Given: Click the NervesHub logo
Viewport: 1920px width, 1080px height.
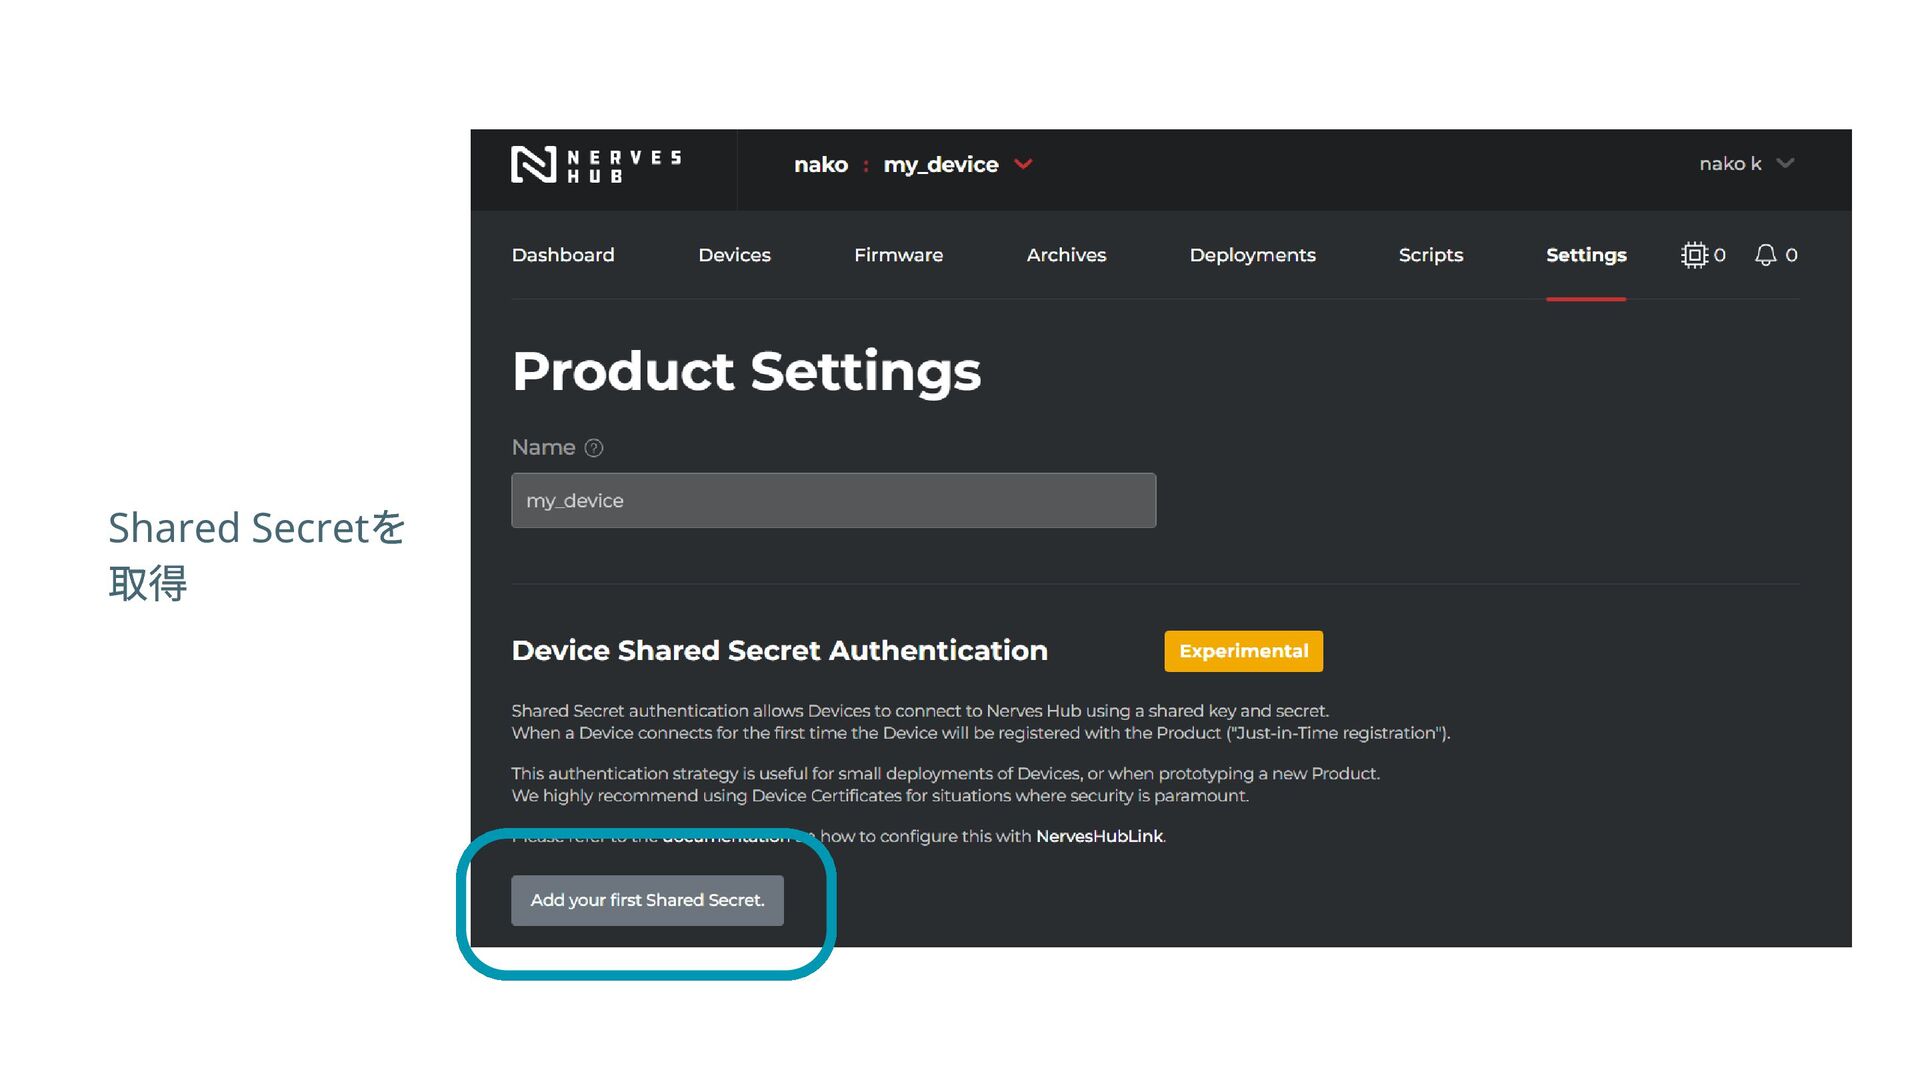Looking at the screenshot, I should (596, 165).
